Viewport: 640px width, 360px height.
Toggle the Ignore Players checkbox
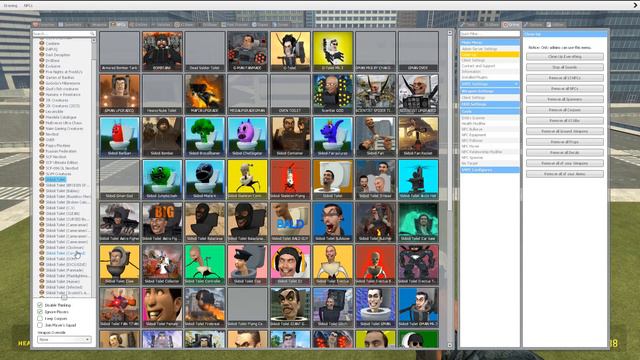pyautogui.click(x=40, y=311)
